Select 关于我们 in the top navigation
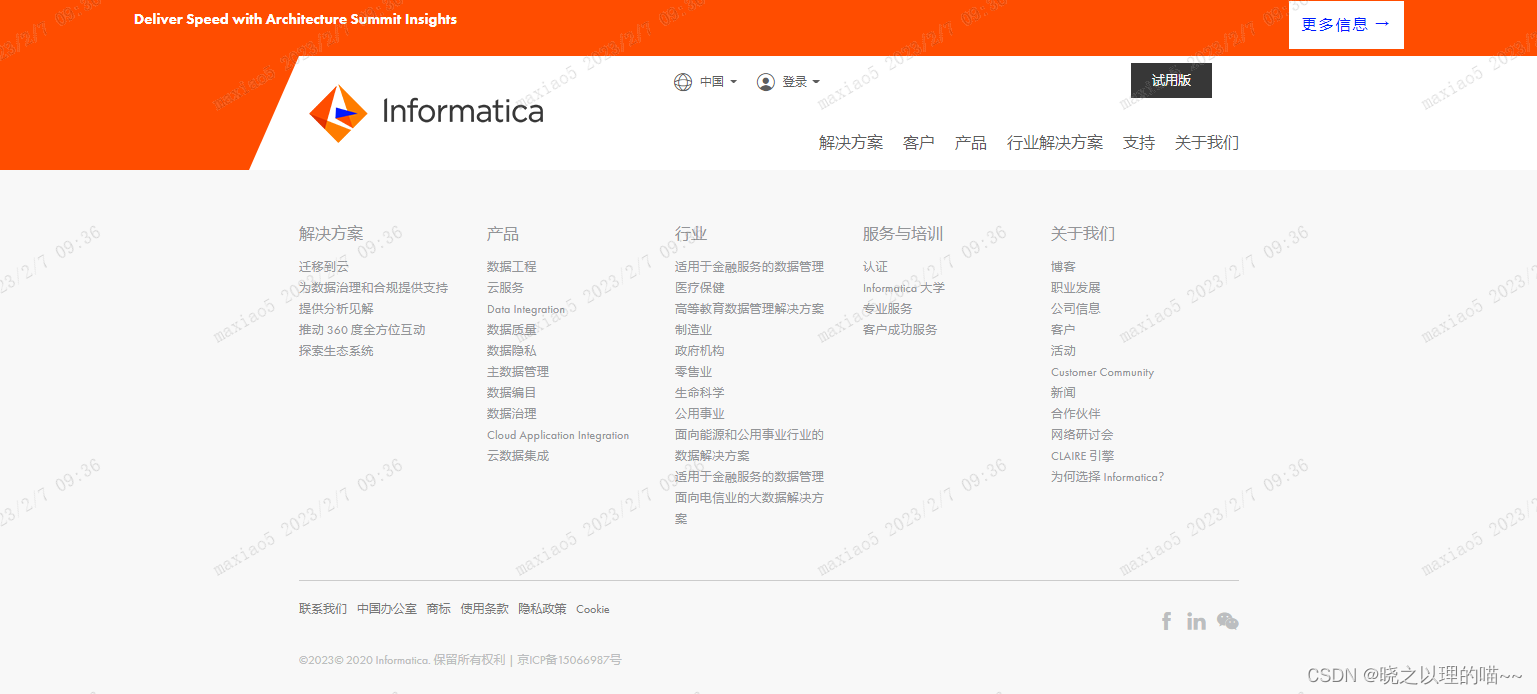This screenshot has height=694, width=1537. point(1206,143)
